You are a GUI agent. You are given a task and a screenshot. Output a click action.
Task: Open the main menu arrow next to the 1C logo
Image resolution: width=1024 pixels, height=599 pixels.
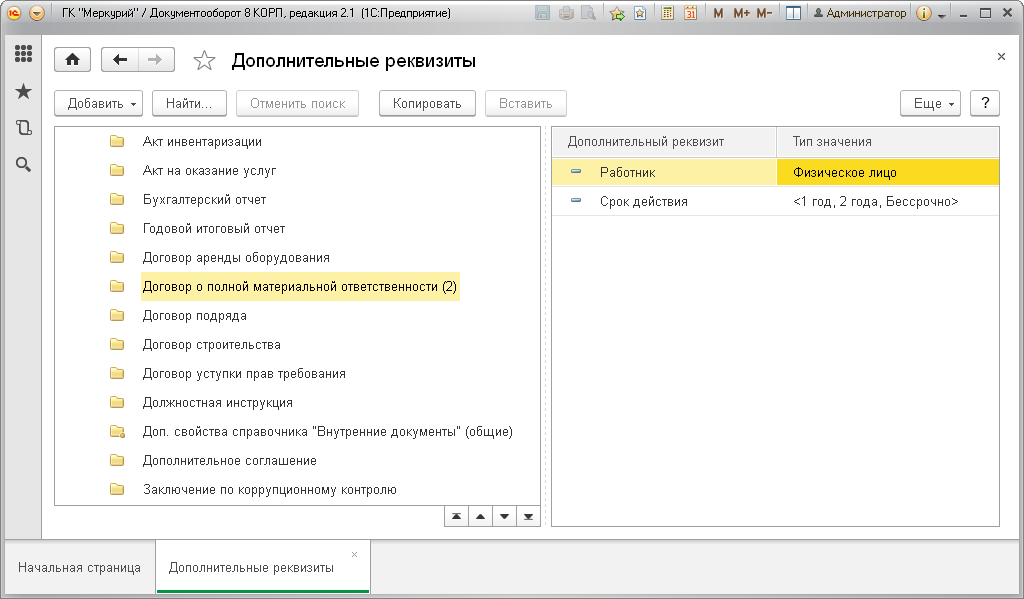tap(37, 13)
